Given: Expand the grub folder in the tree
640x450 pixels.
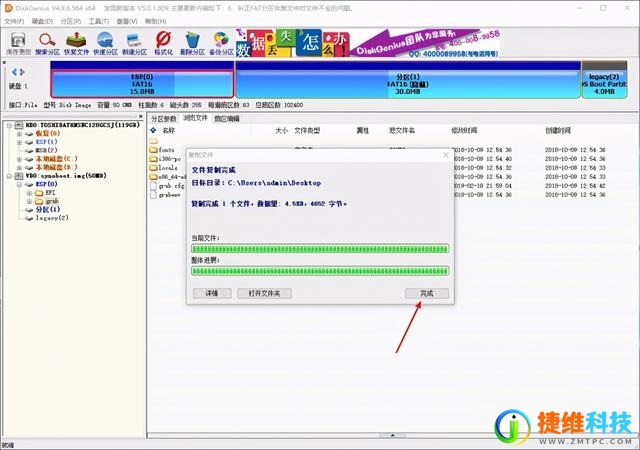Looking at the screenshot, I should (30, 201).
